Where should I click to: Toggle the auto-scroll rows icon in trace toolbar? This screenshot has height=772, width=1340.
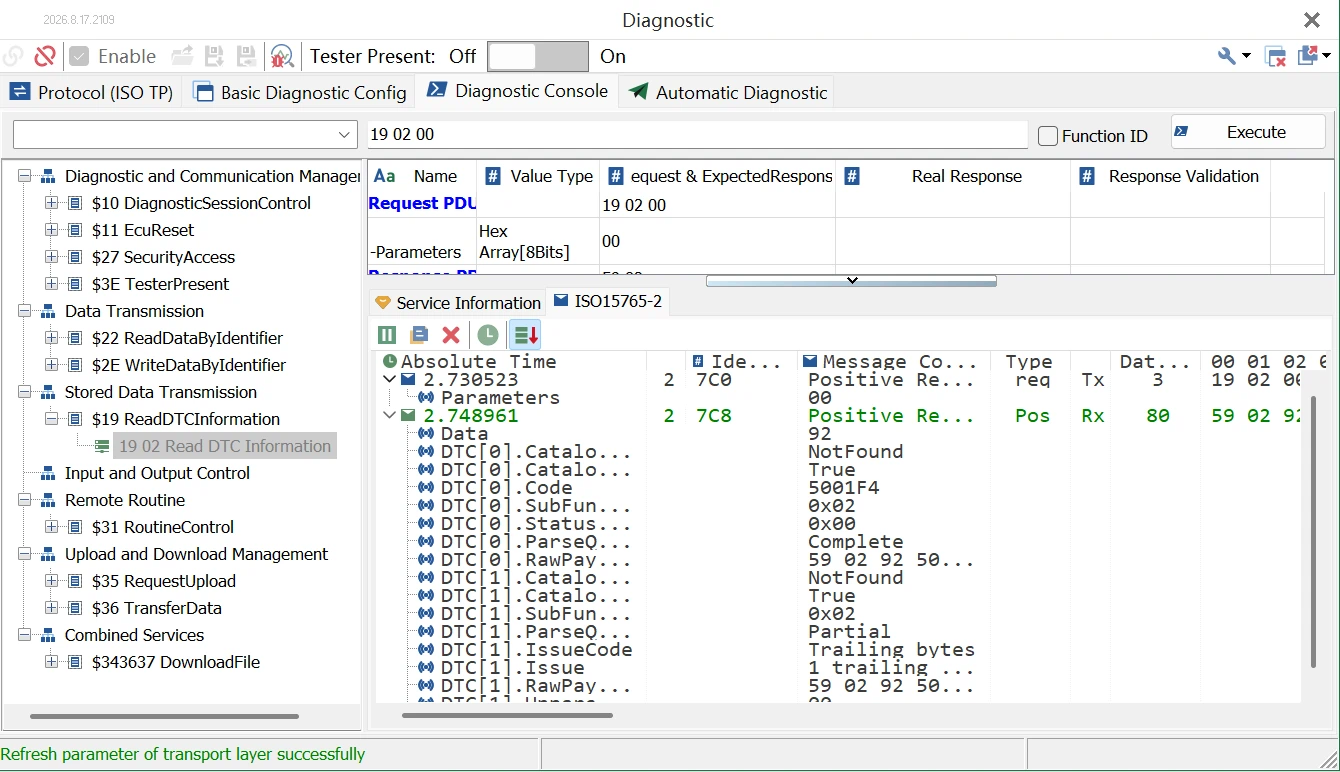coord(525,335)
